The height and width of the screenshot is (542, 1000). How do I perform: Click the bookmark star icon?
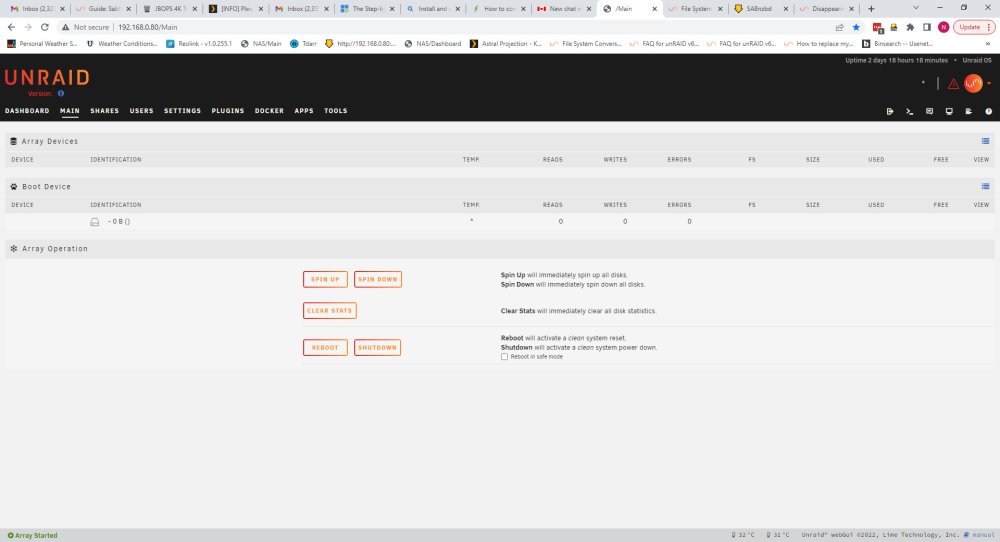[x=856, y=27]
